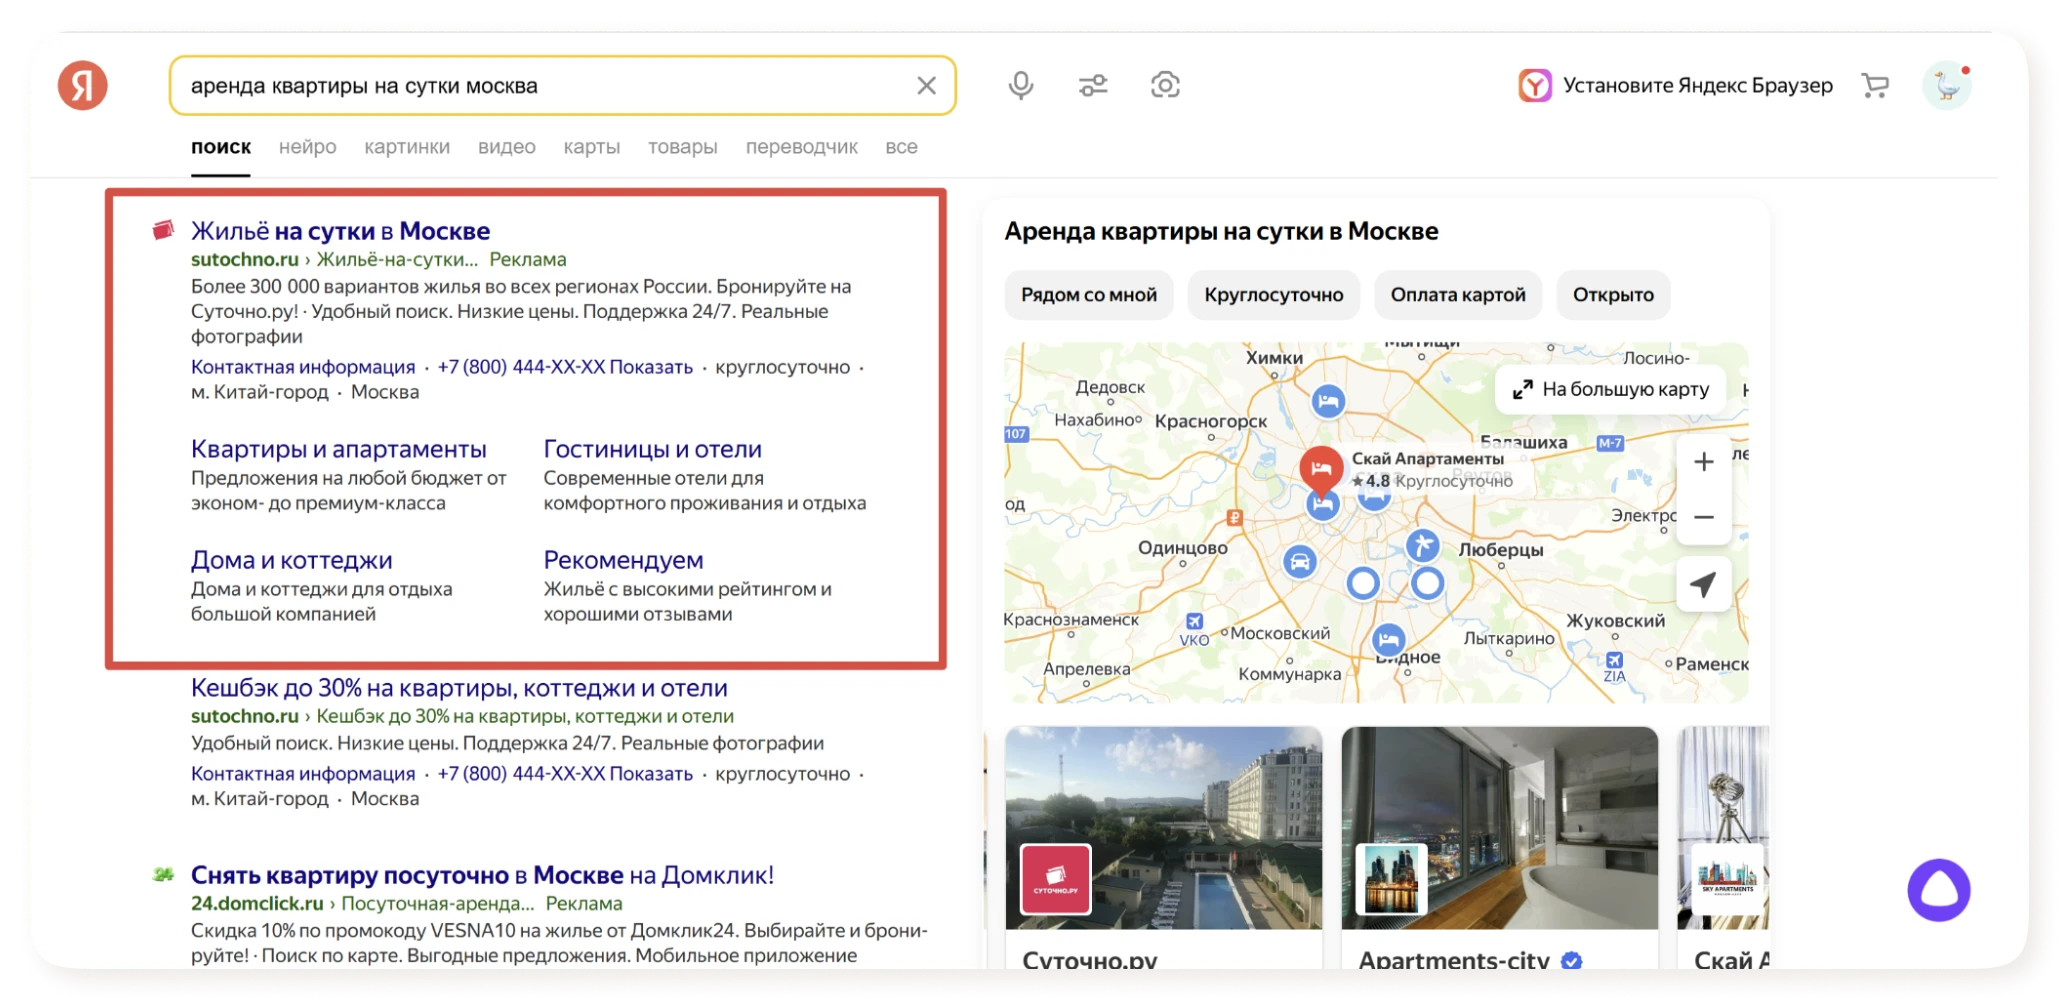Open 'Гостиницы и отели' sitelink
The height and width of the screenshot is (999, 2059).
[x=652, y=449]
